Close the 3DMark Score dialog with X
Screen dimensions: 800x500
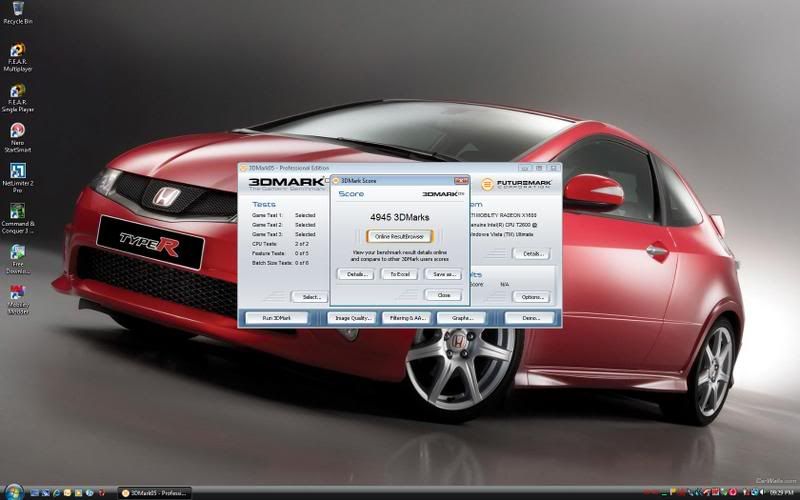[461, 181]
